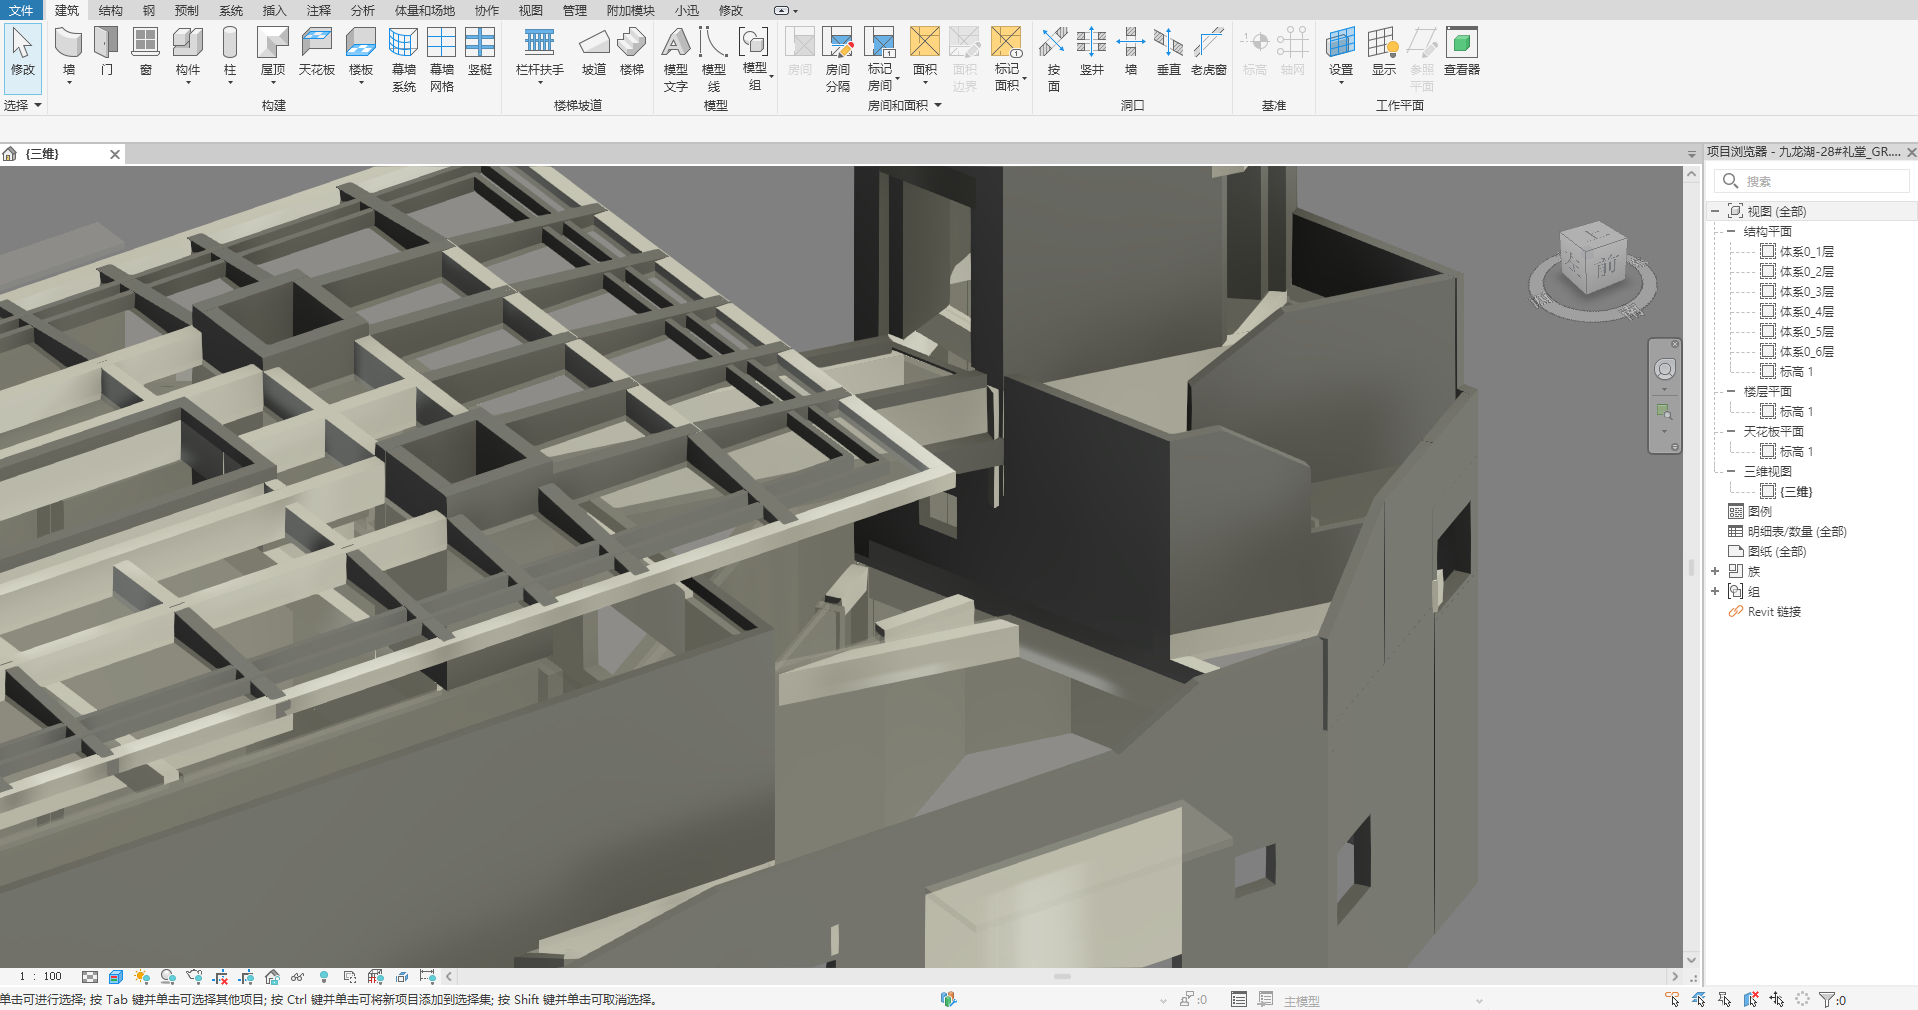Click the 栏杆扶手 (Railing) tool

(x=539, y=52)
